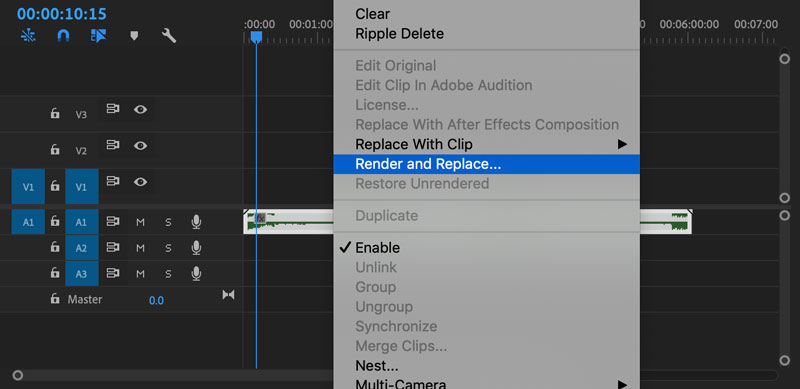This screenshot has height=389, width=800.
Task: Click Master volume value 0.0
Action: (x=156, y=300)
